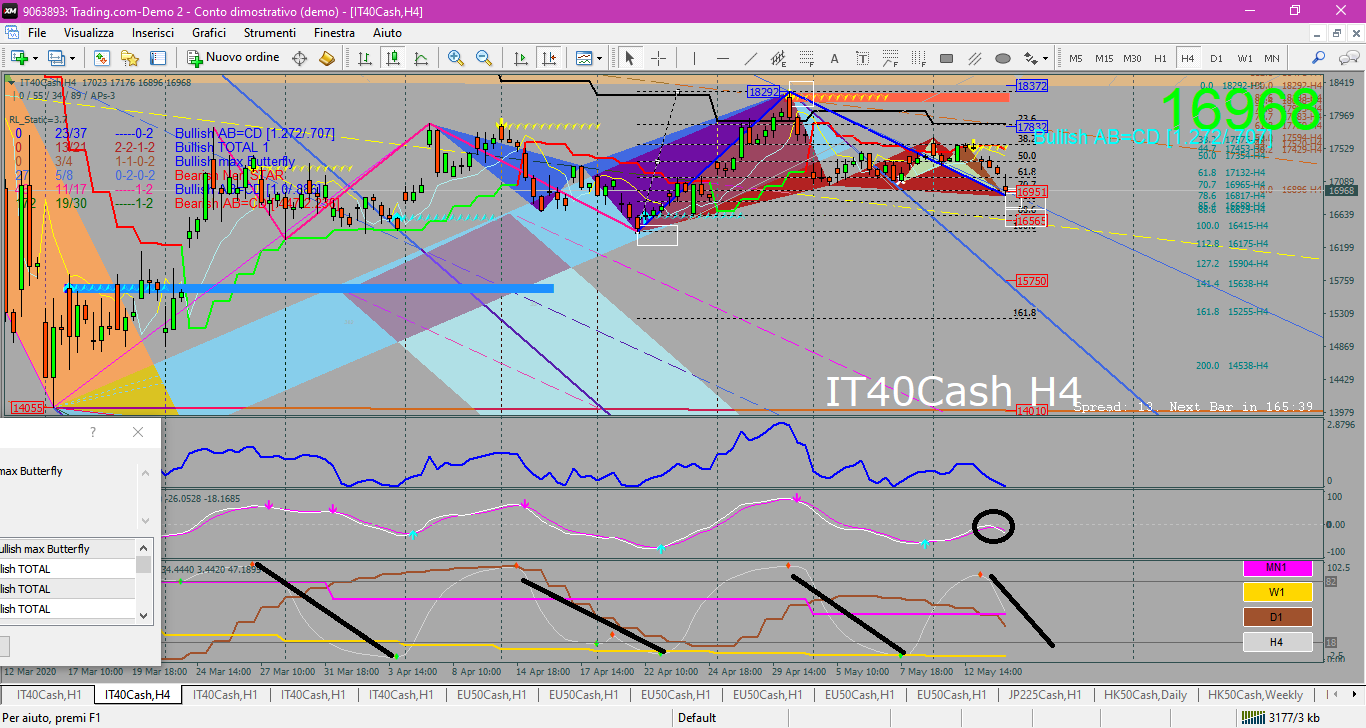Toggle the Chart Shift button
Image resolution: width=1366 pixels, height=728 pixels.
coord(548,58)
